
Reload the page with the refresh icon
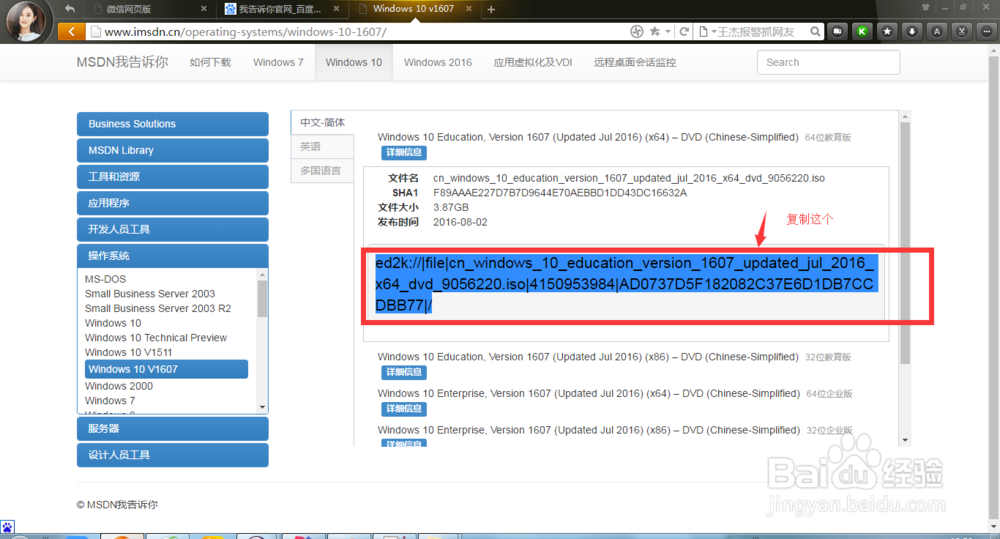(x=684, y=31)
